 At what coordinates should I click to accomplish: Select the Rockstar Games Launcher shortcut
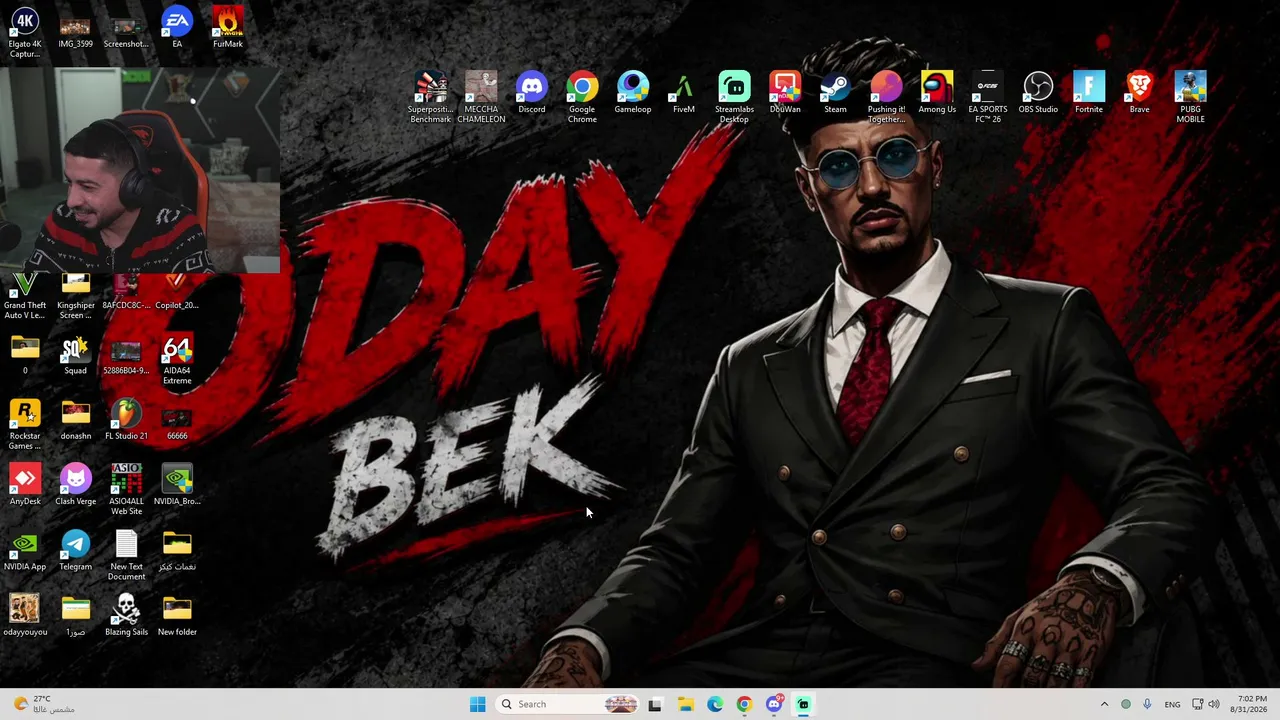point(25,424)
